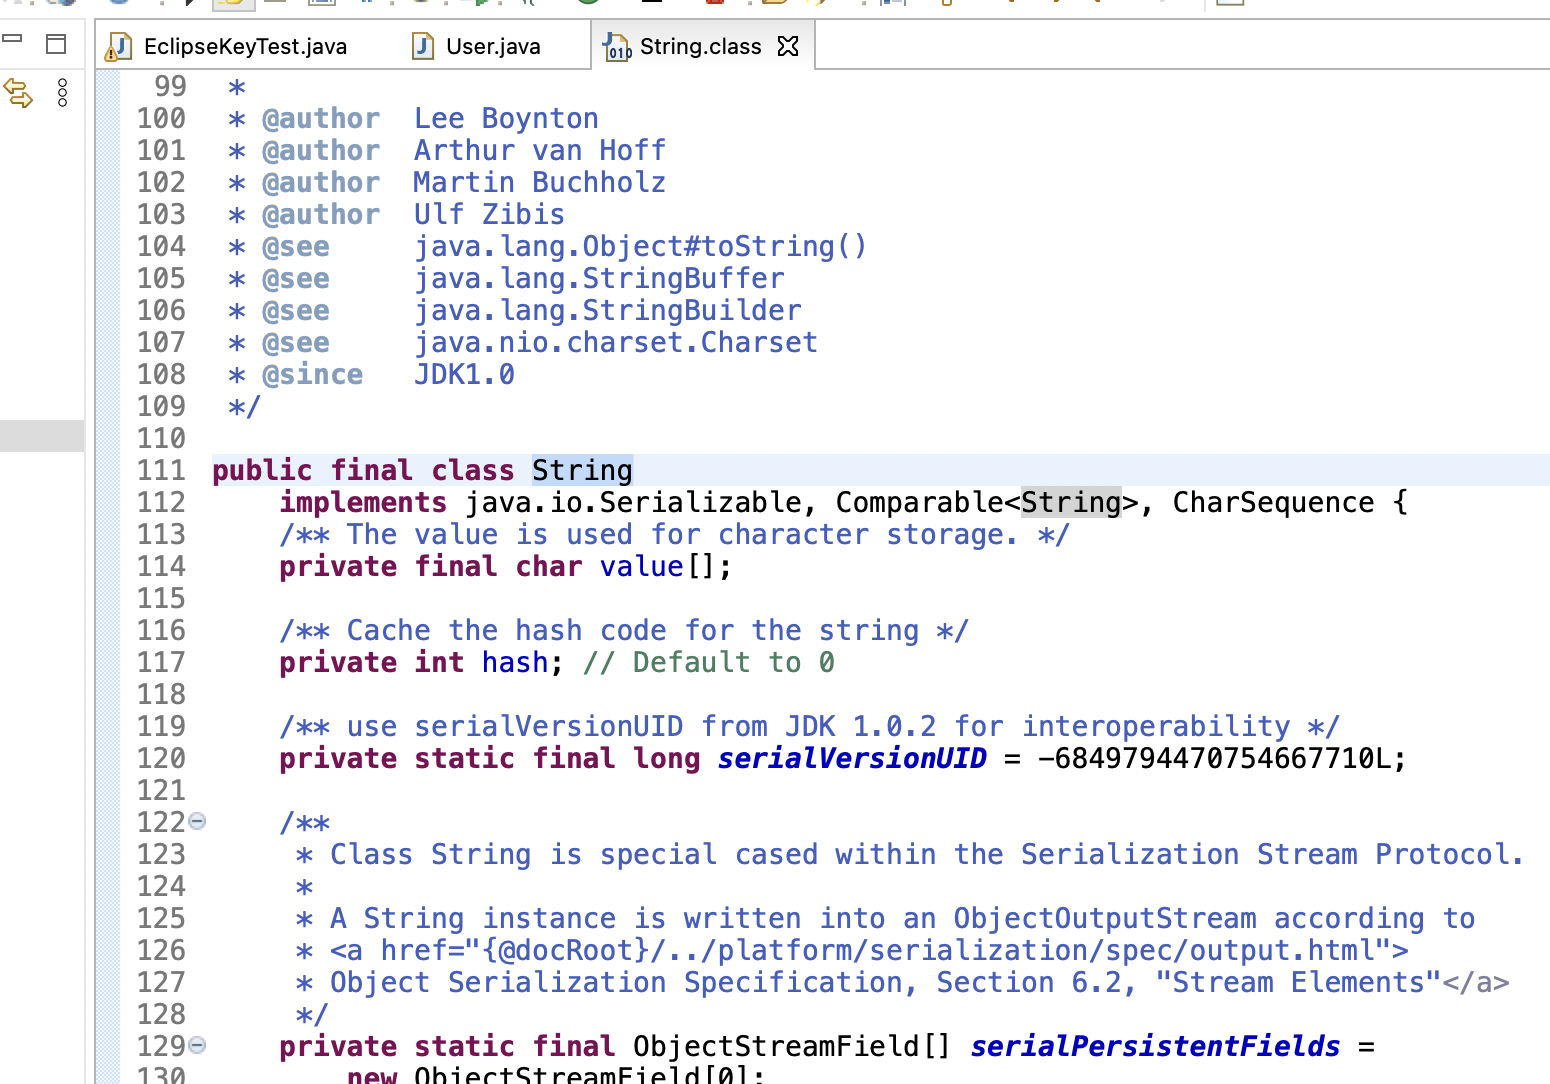Click the Link with Editor arrows icon

pos(18,93)
